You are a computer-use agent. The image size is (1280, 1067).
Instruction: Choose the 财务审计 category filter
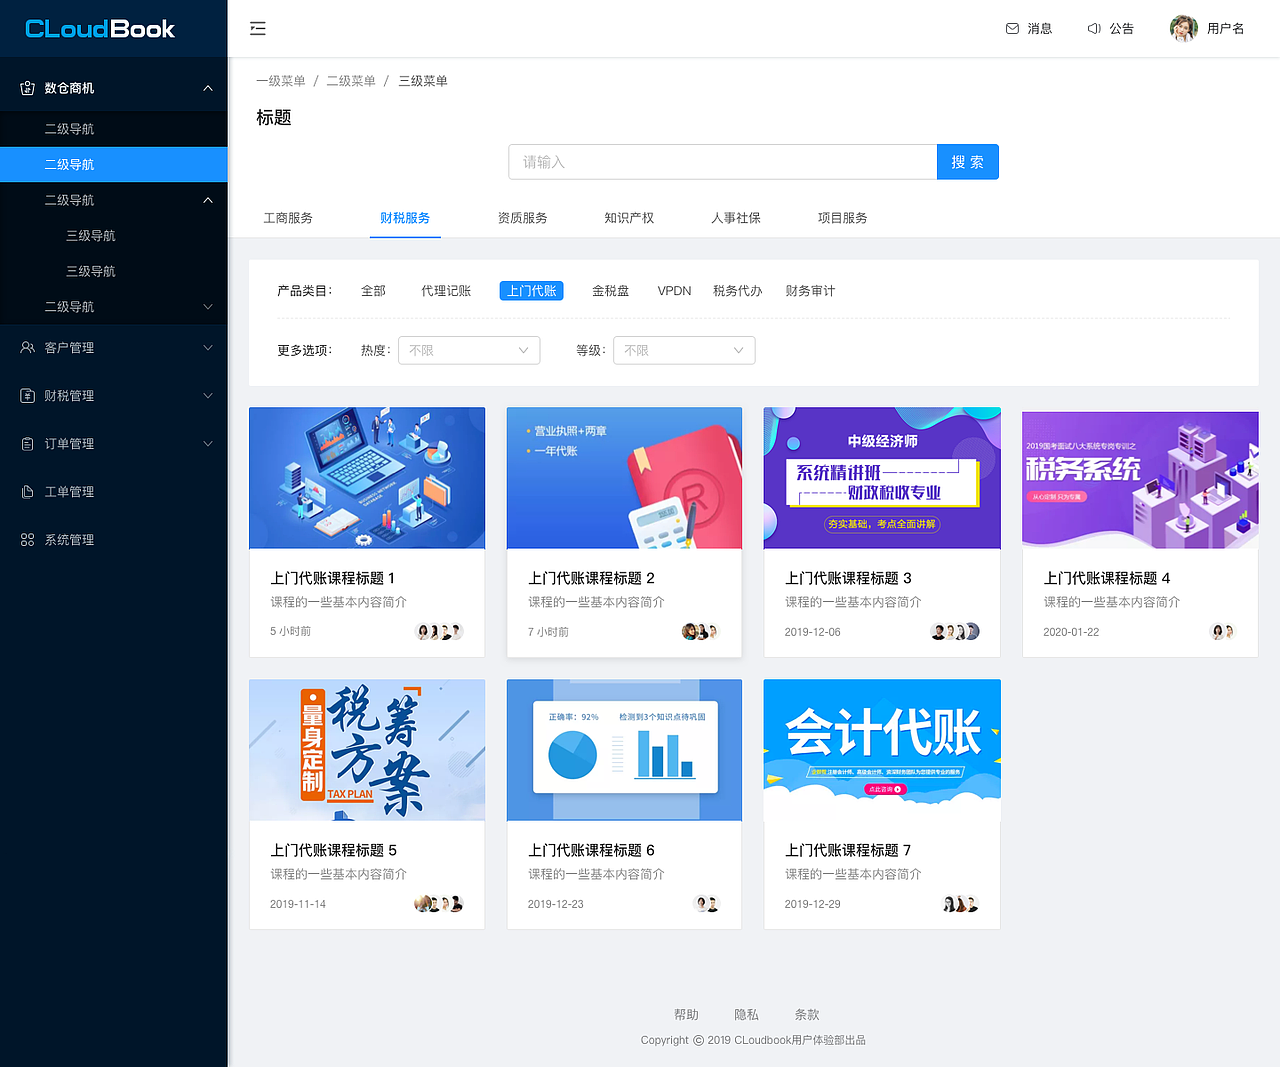pyautogui.click(x=810, y=290)
